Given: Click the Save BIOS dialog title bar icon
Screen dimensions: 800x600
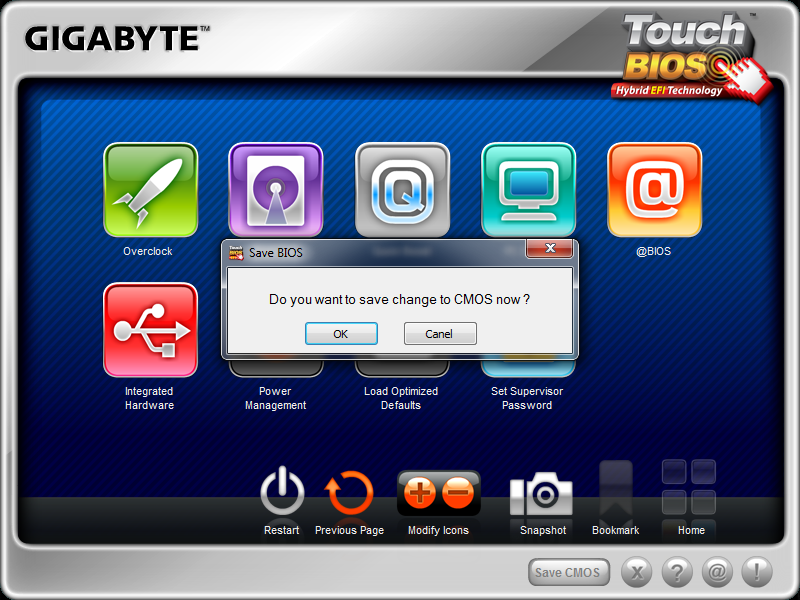Looking at the screenshot, I should pos(236,253).
